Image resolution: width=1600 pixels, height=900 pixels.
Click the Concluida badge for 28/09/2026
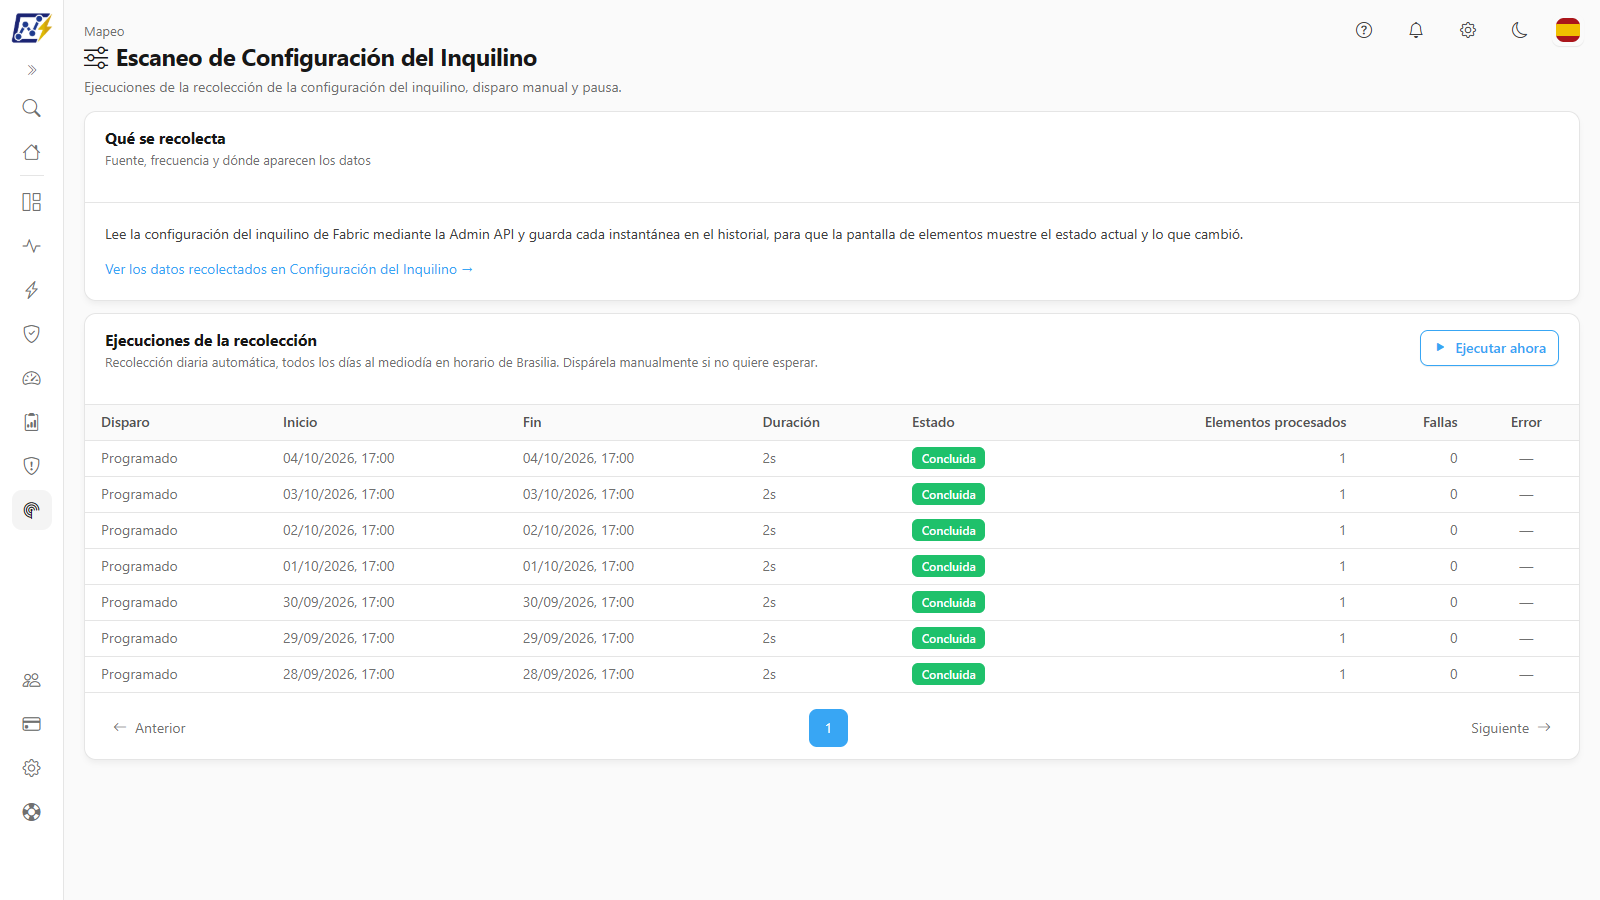coord(948,674)
